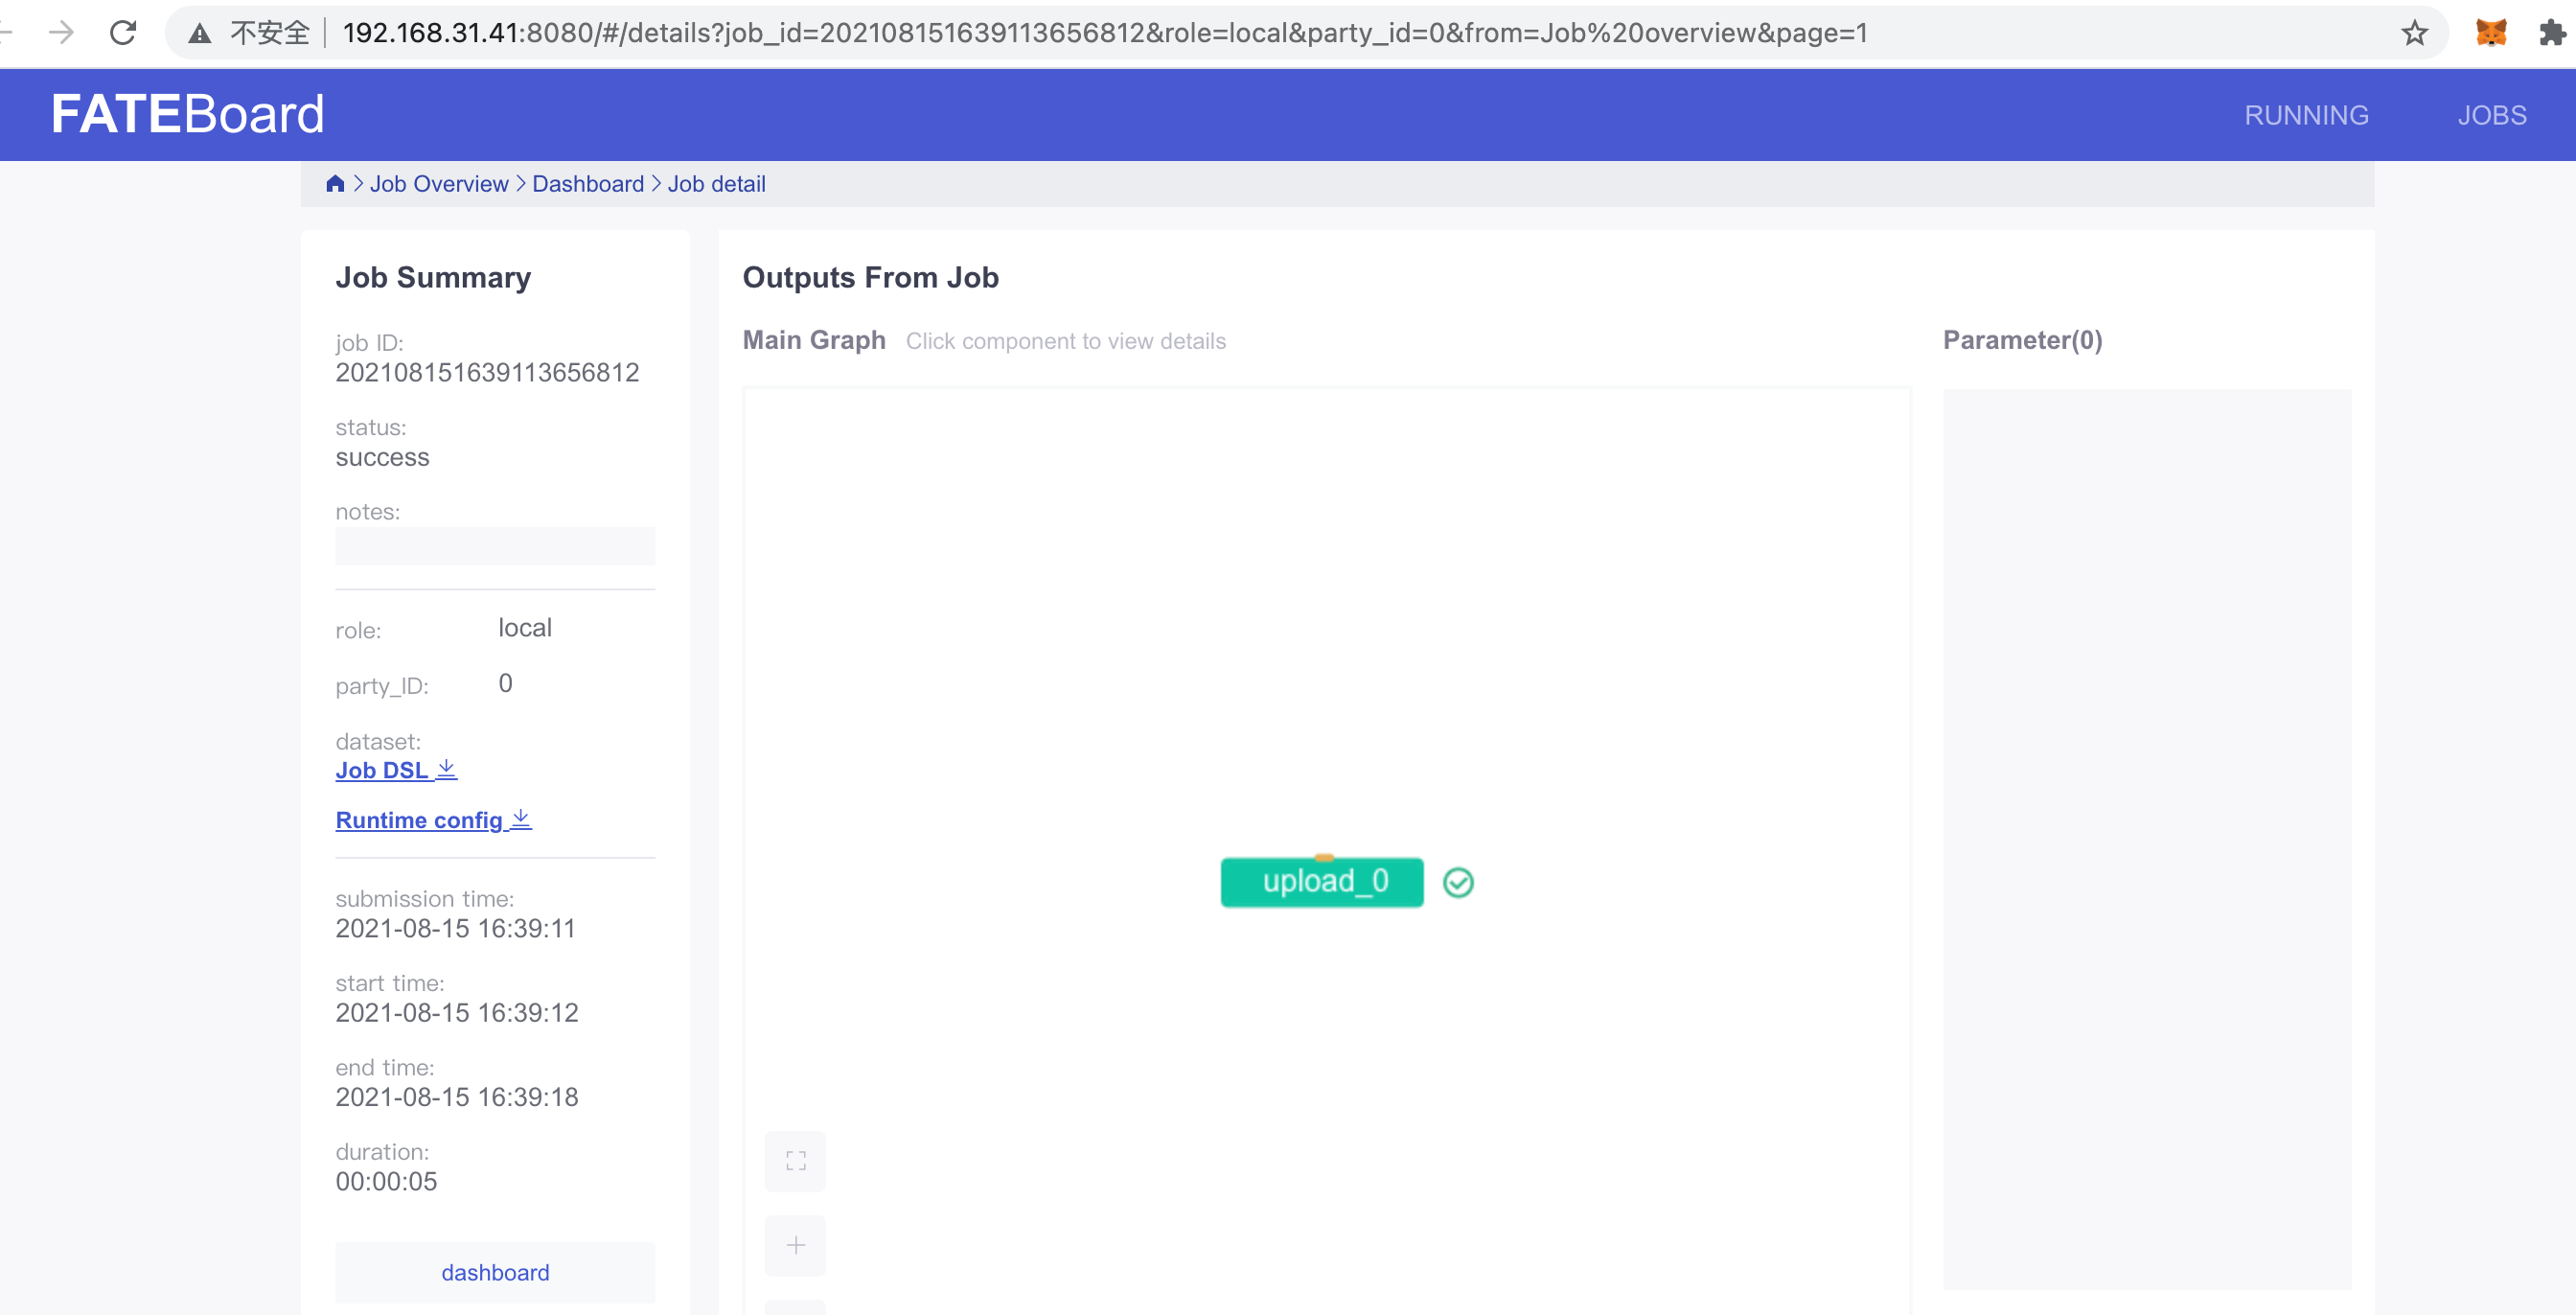
Task: Go to the JOBS page
Action: pos(2491,115)
